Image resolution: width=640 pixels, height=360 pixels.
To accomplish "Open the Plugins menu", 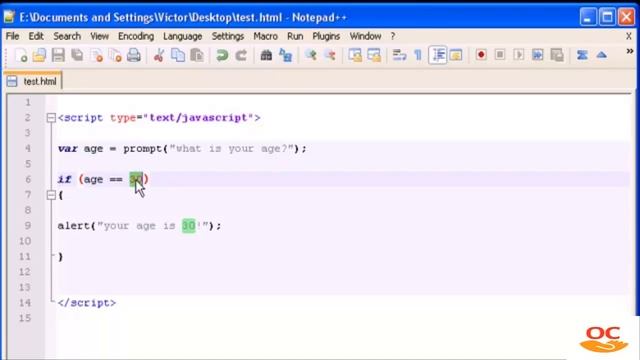I will click(x=326, y=36).
